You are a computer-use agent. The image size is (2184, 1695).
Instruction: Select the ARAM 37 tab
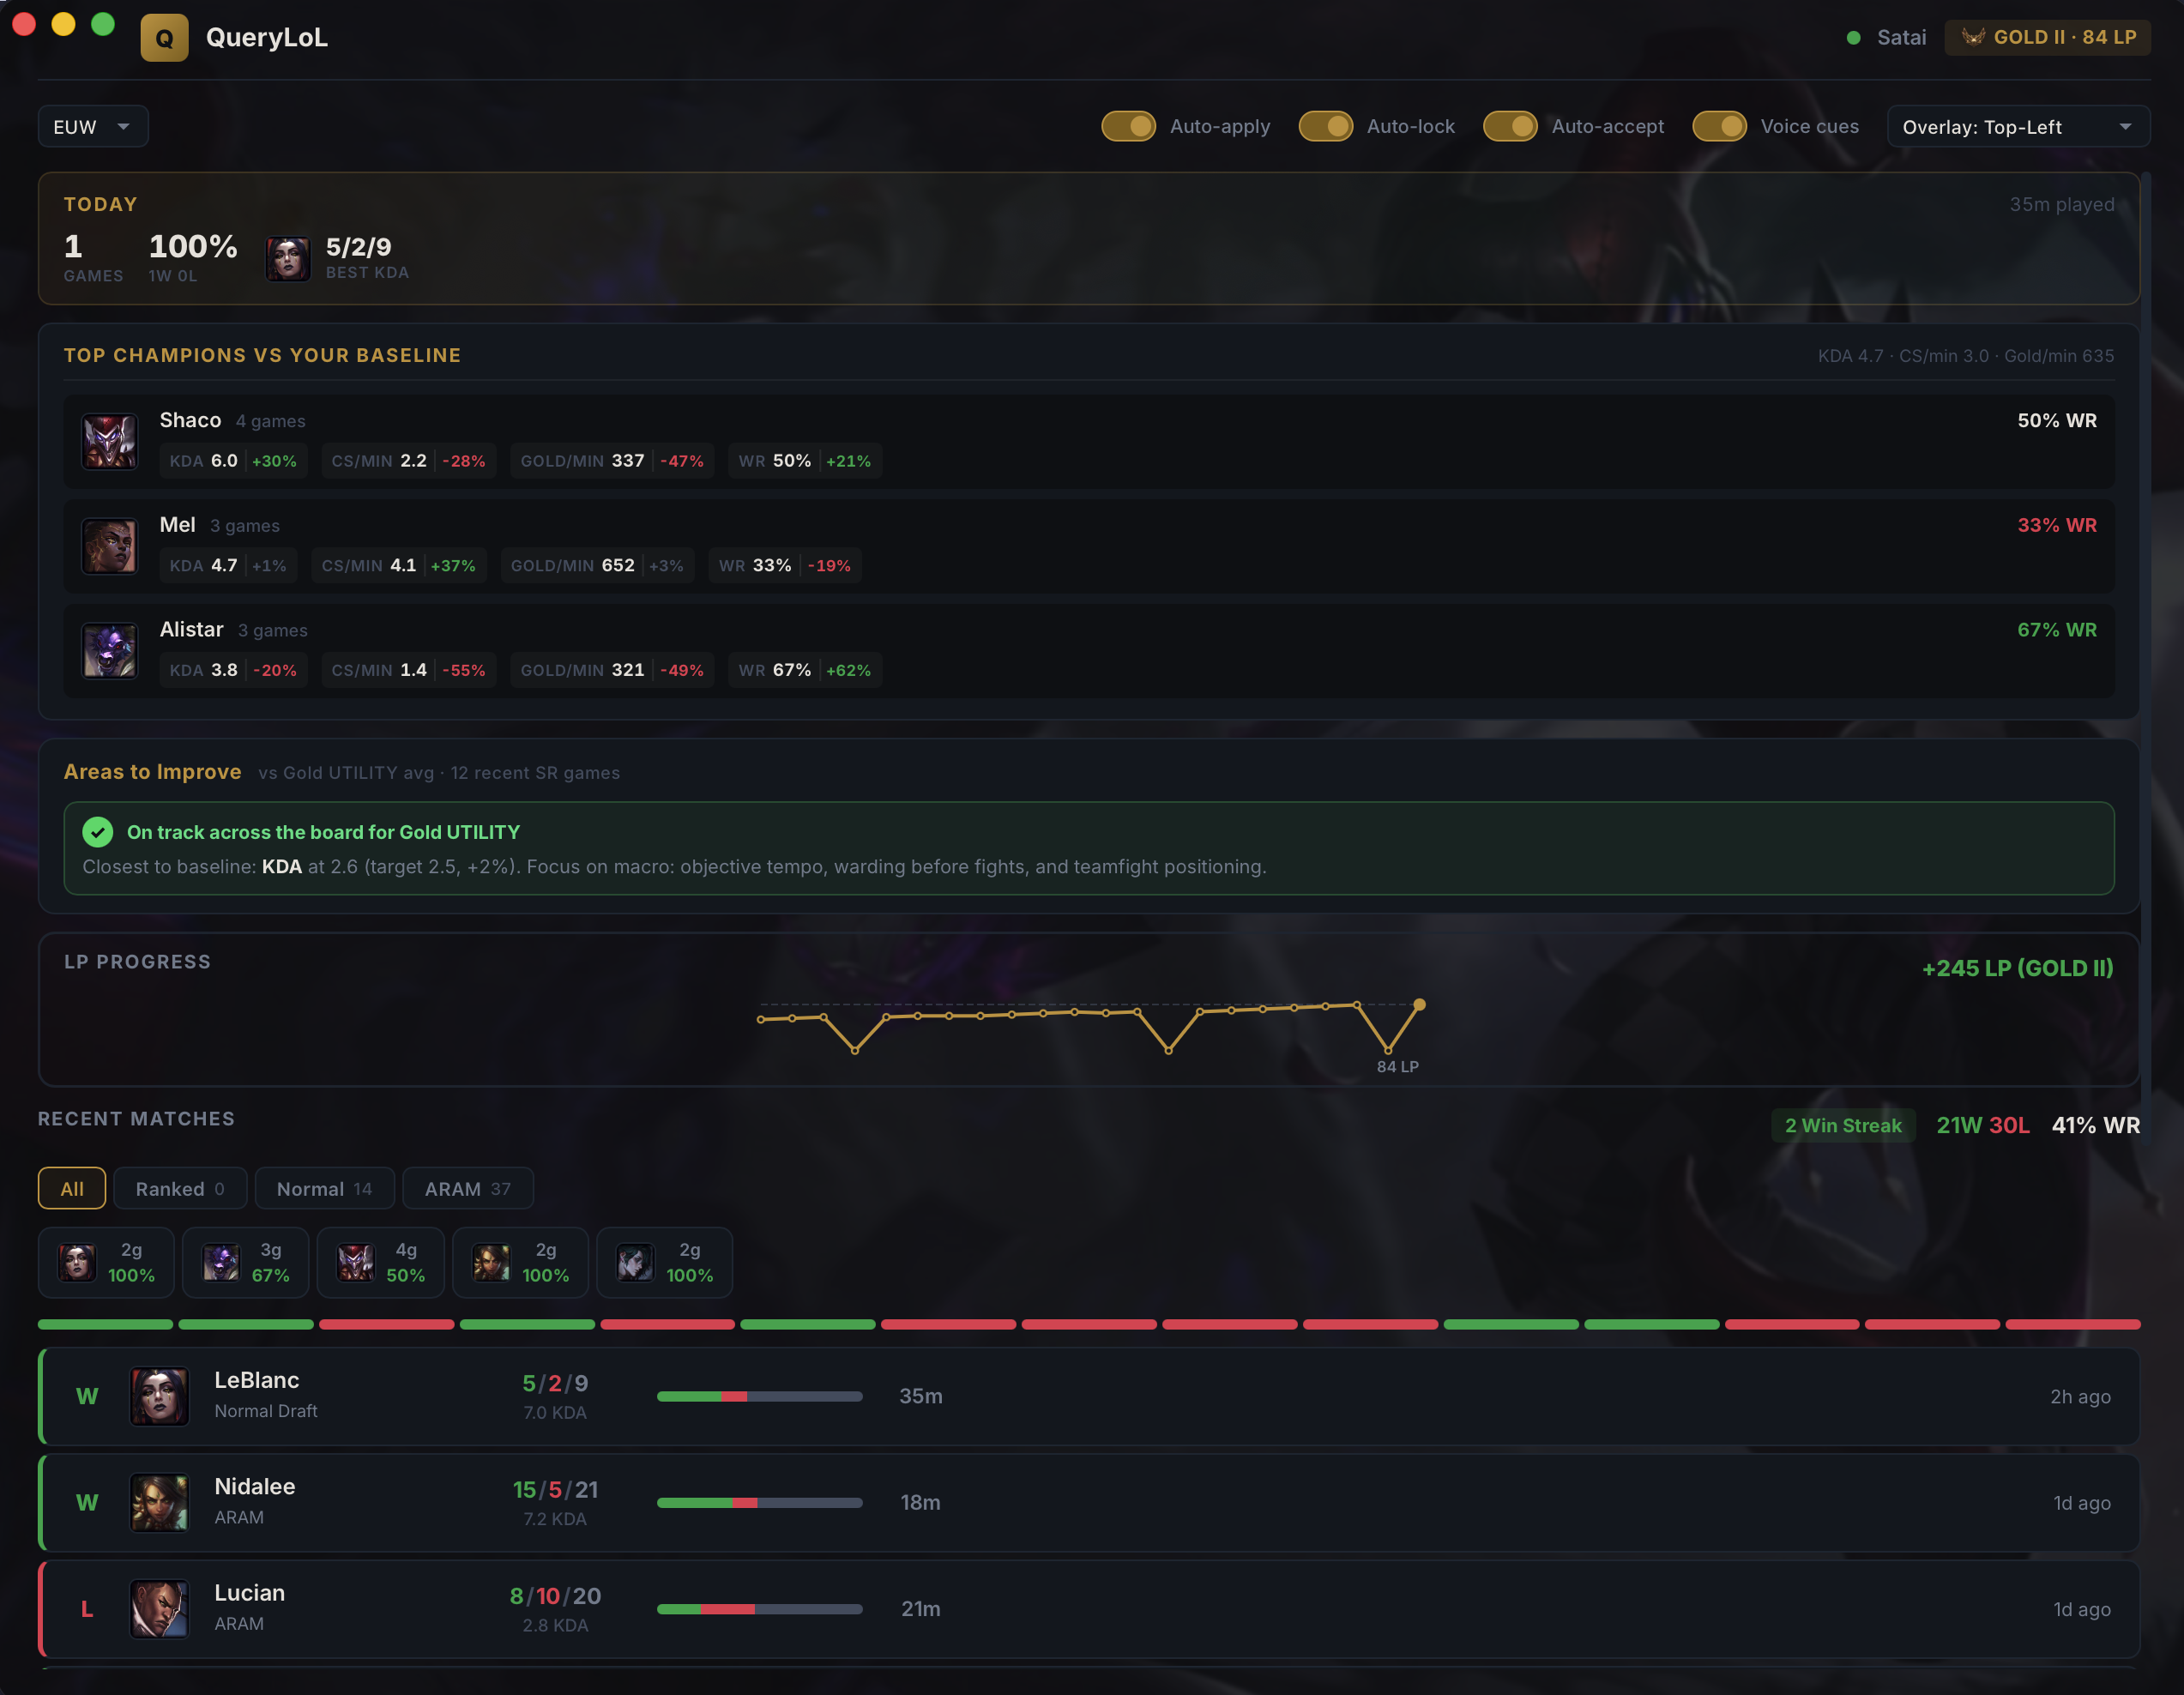[467, 1188]
